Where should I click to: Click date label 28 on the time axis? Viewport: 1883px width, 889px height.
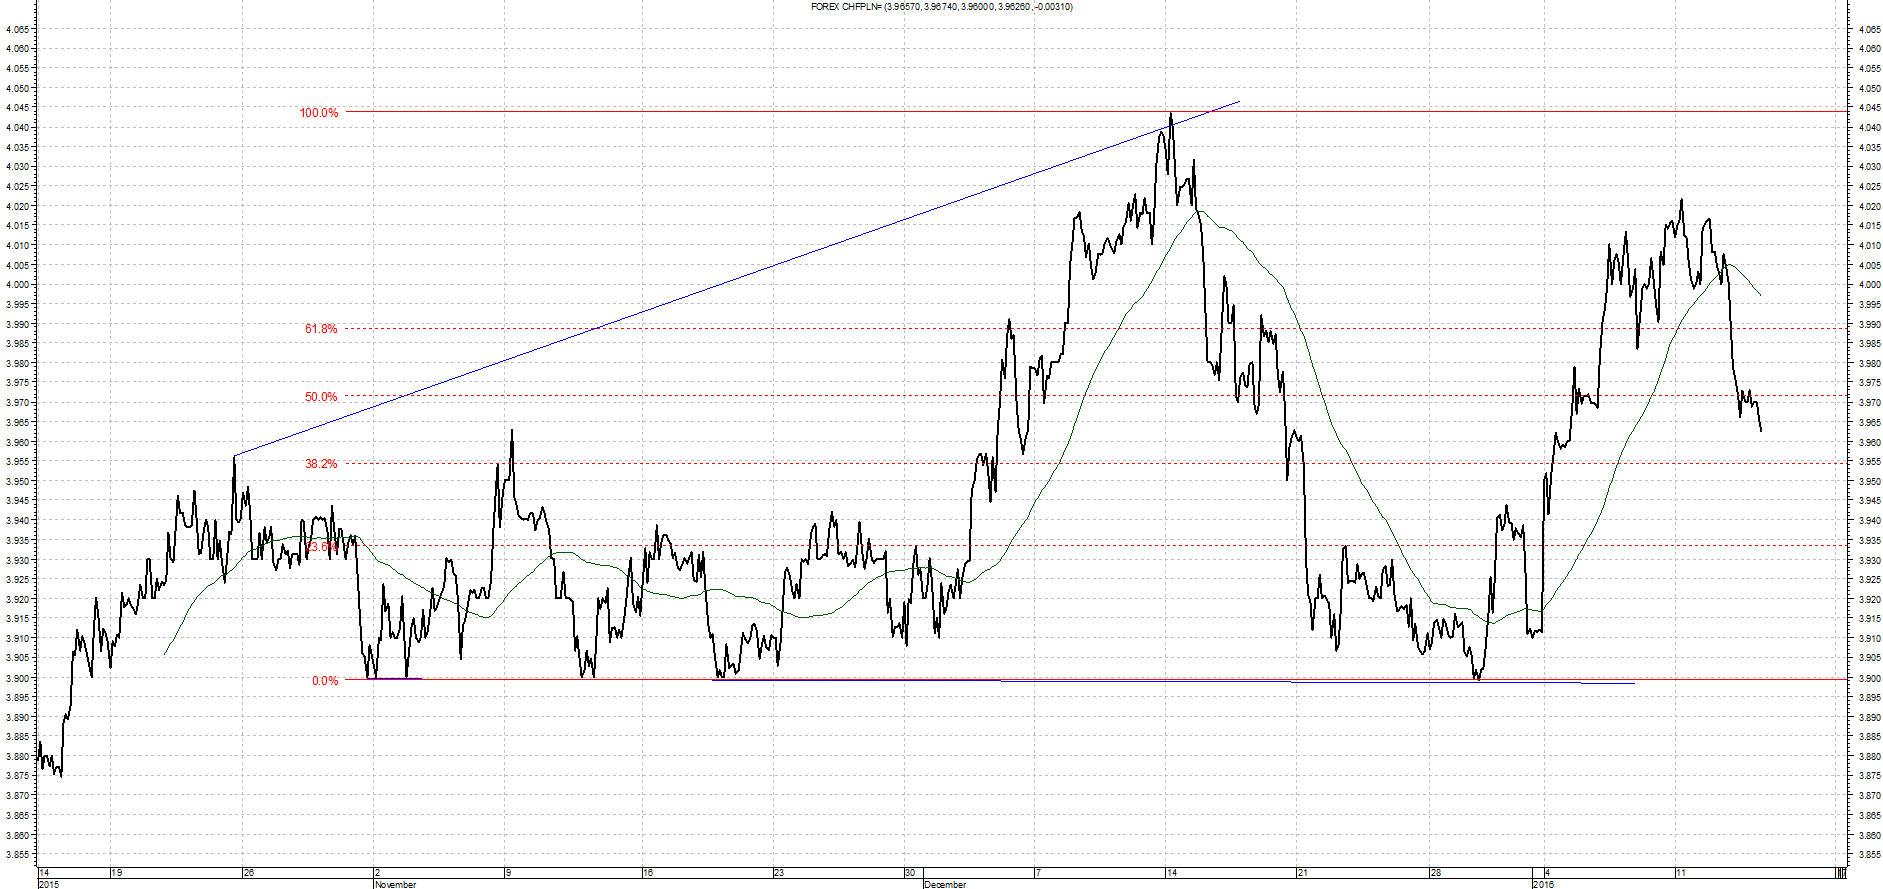[x=1436, y=873]
